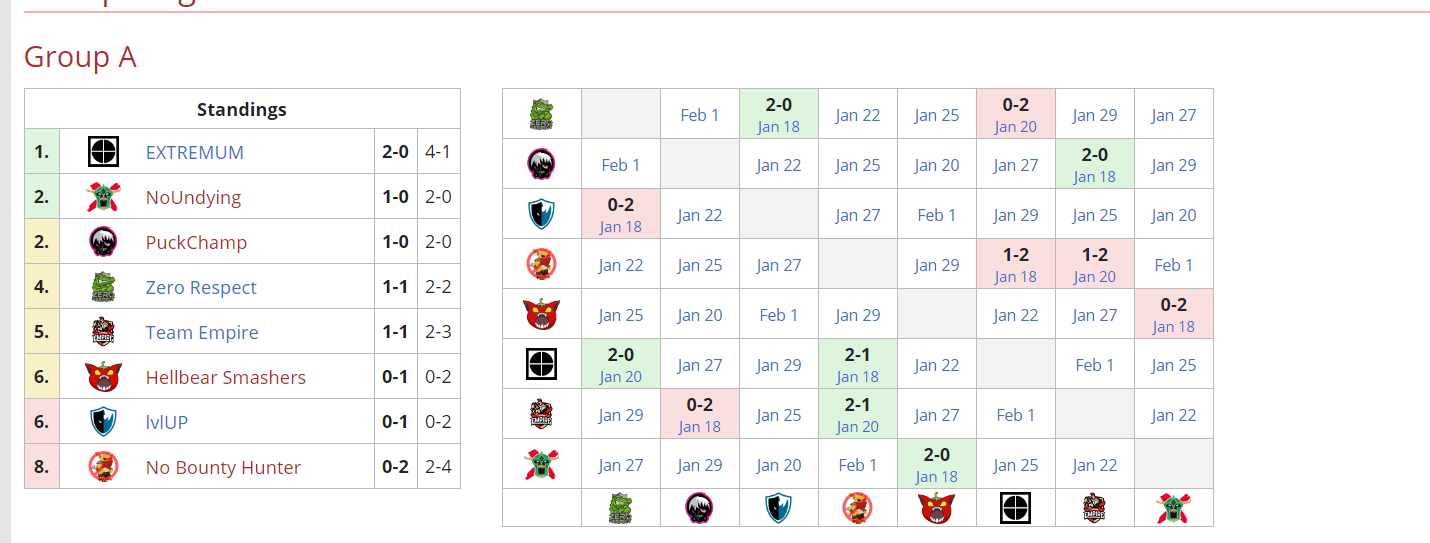Image resolution: width=1430 pixels, height=543 pixels.
Task: Click the Team Empire logo in the Standings table
Action: click(x=103, y=332)
